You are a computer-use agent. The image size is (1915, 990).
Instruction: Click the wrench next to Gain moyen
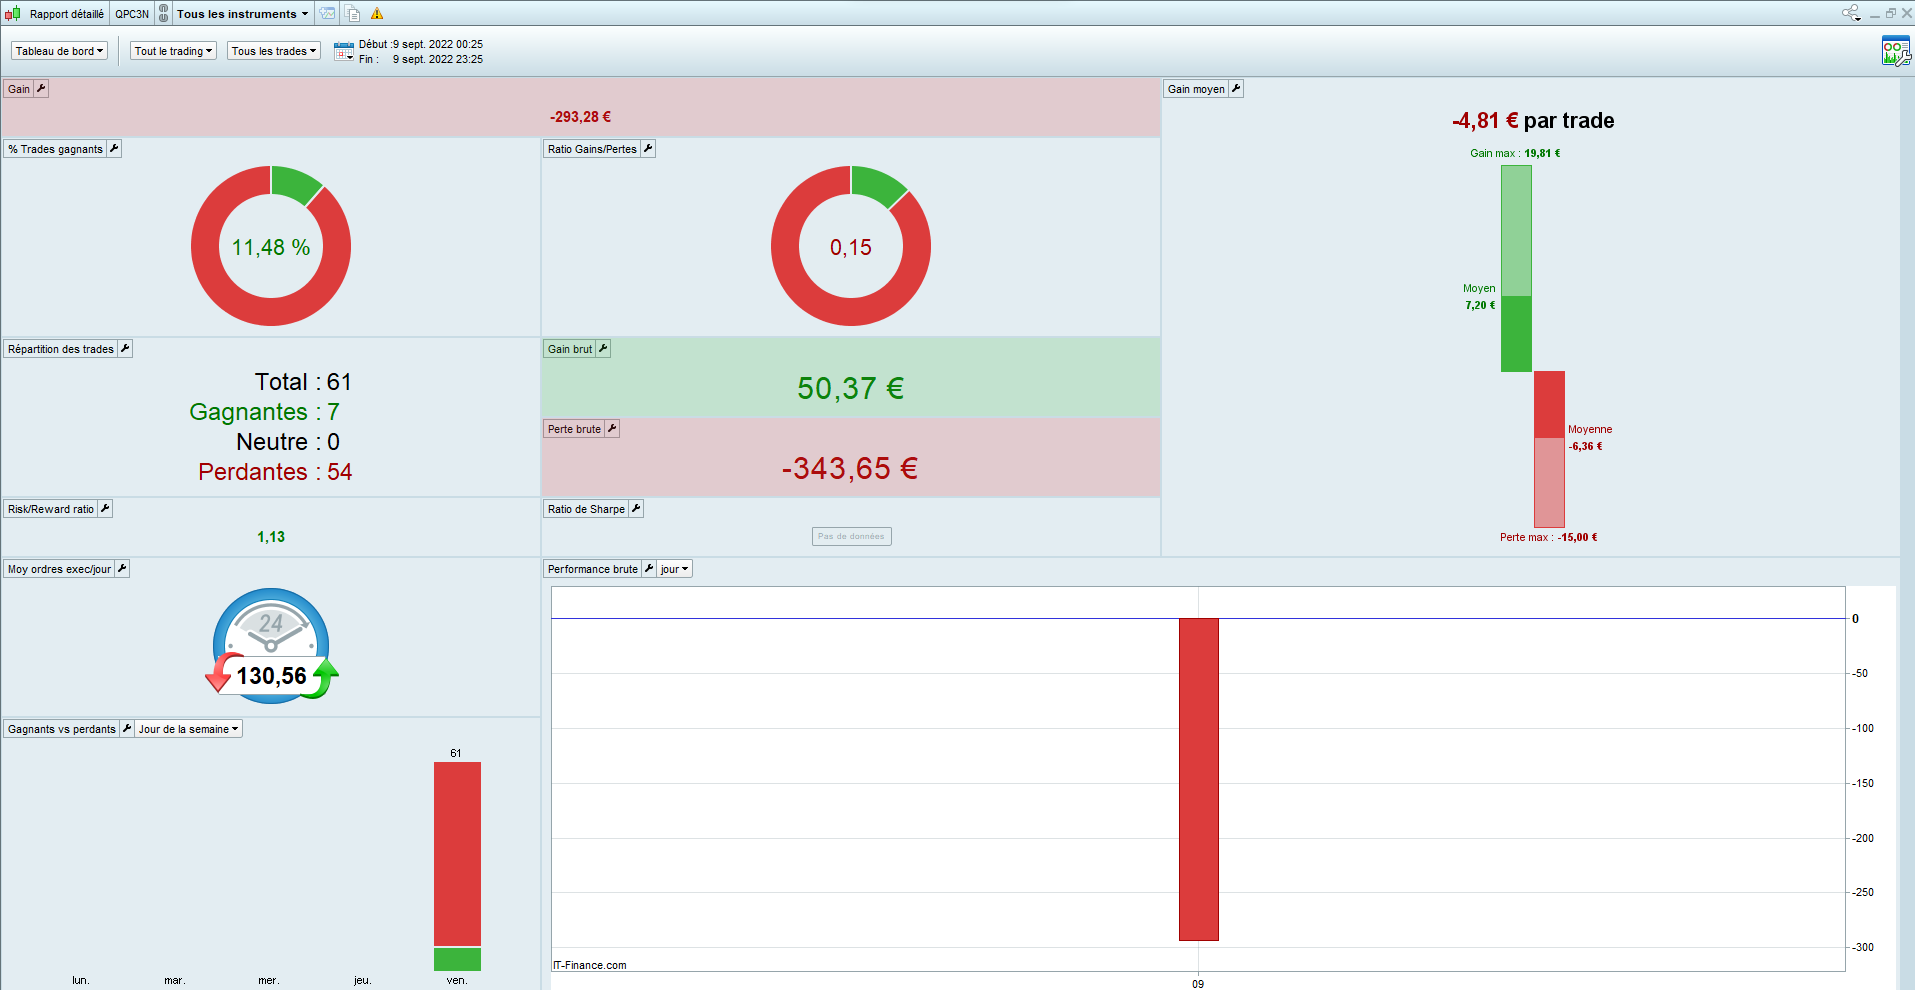click(x=1236, y=89)
